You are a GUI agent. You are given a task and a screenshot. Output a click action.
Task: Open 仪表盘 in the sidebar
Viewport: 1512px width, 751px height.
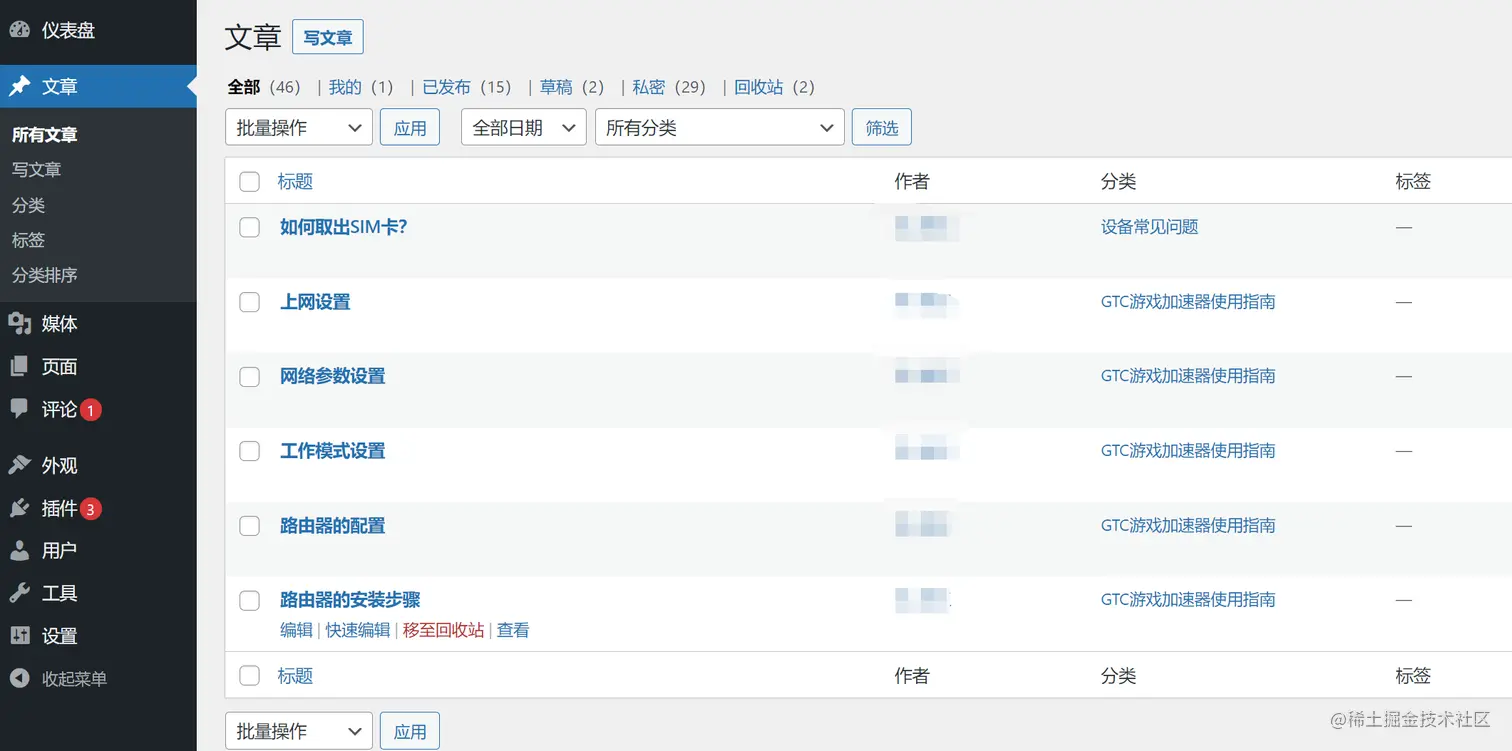(68, 30)
